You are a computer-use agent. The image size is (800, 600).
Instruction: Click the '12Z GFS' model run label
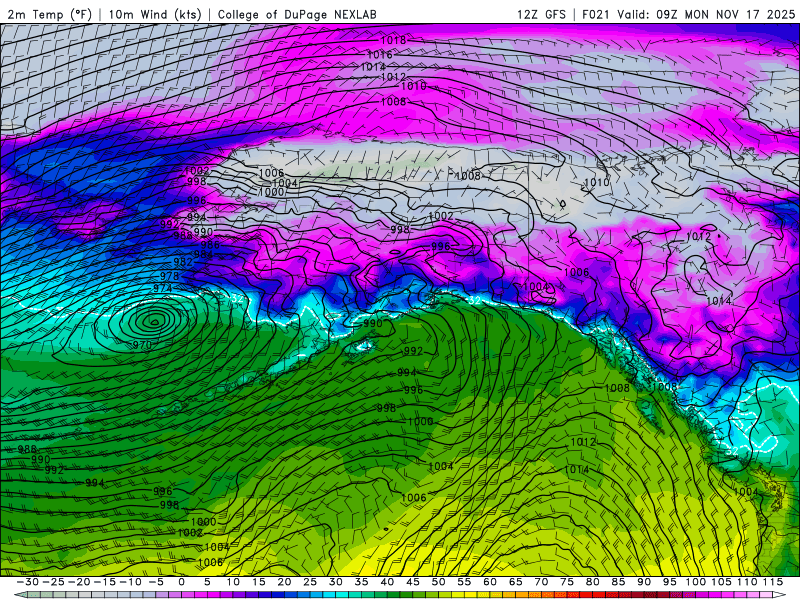[x=541, y=15]
